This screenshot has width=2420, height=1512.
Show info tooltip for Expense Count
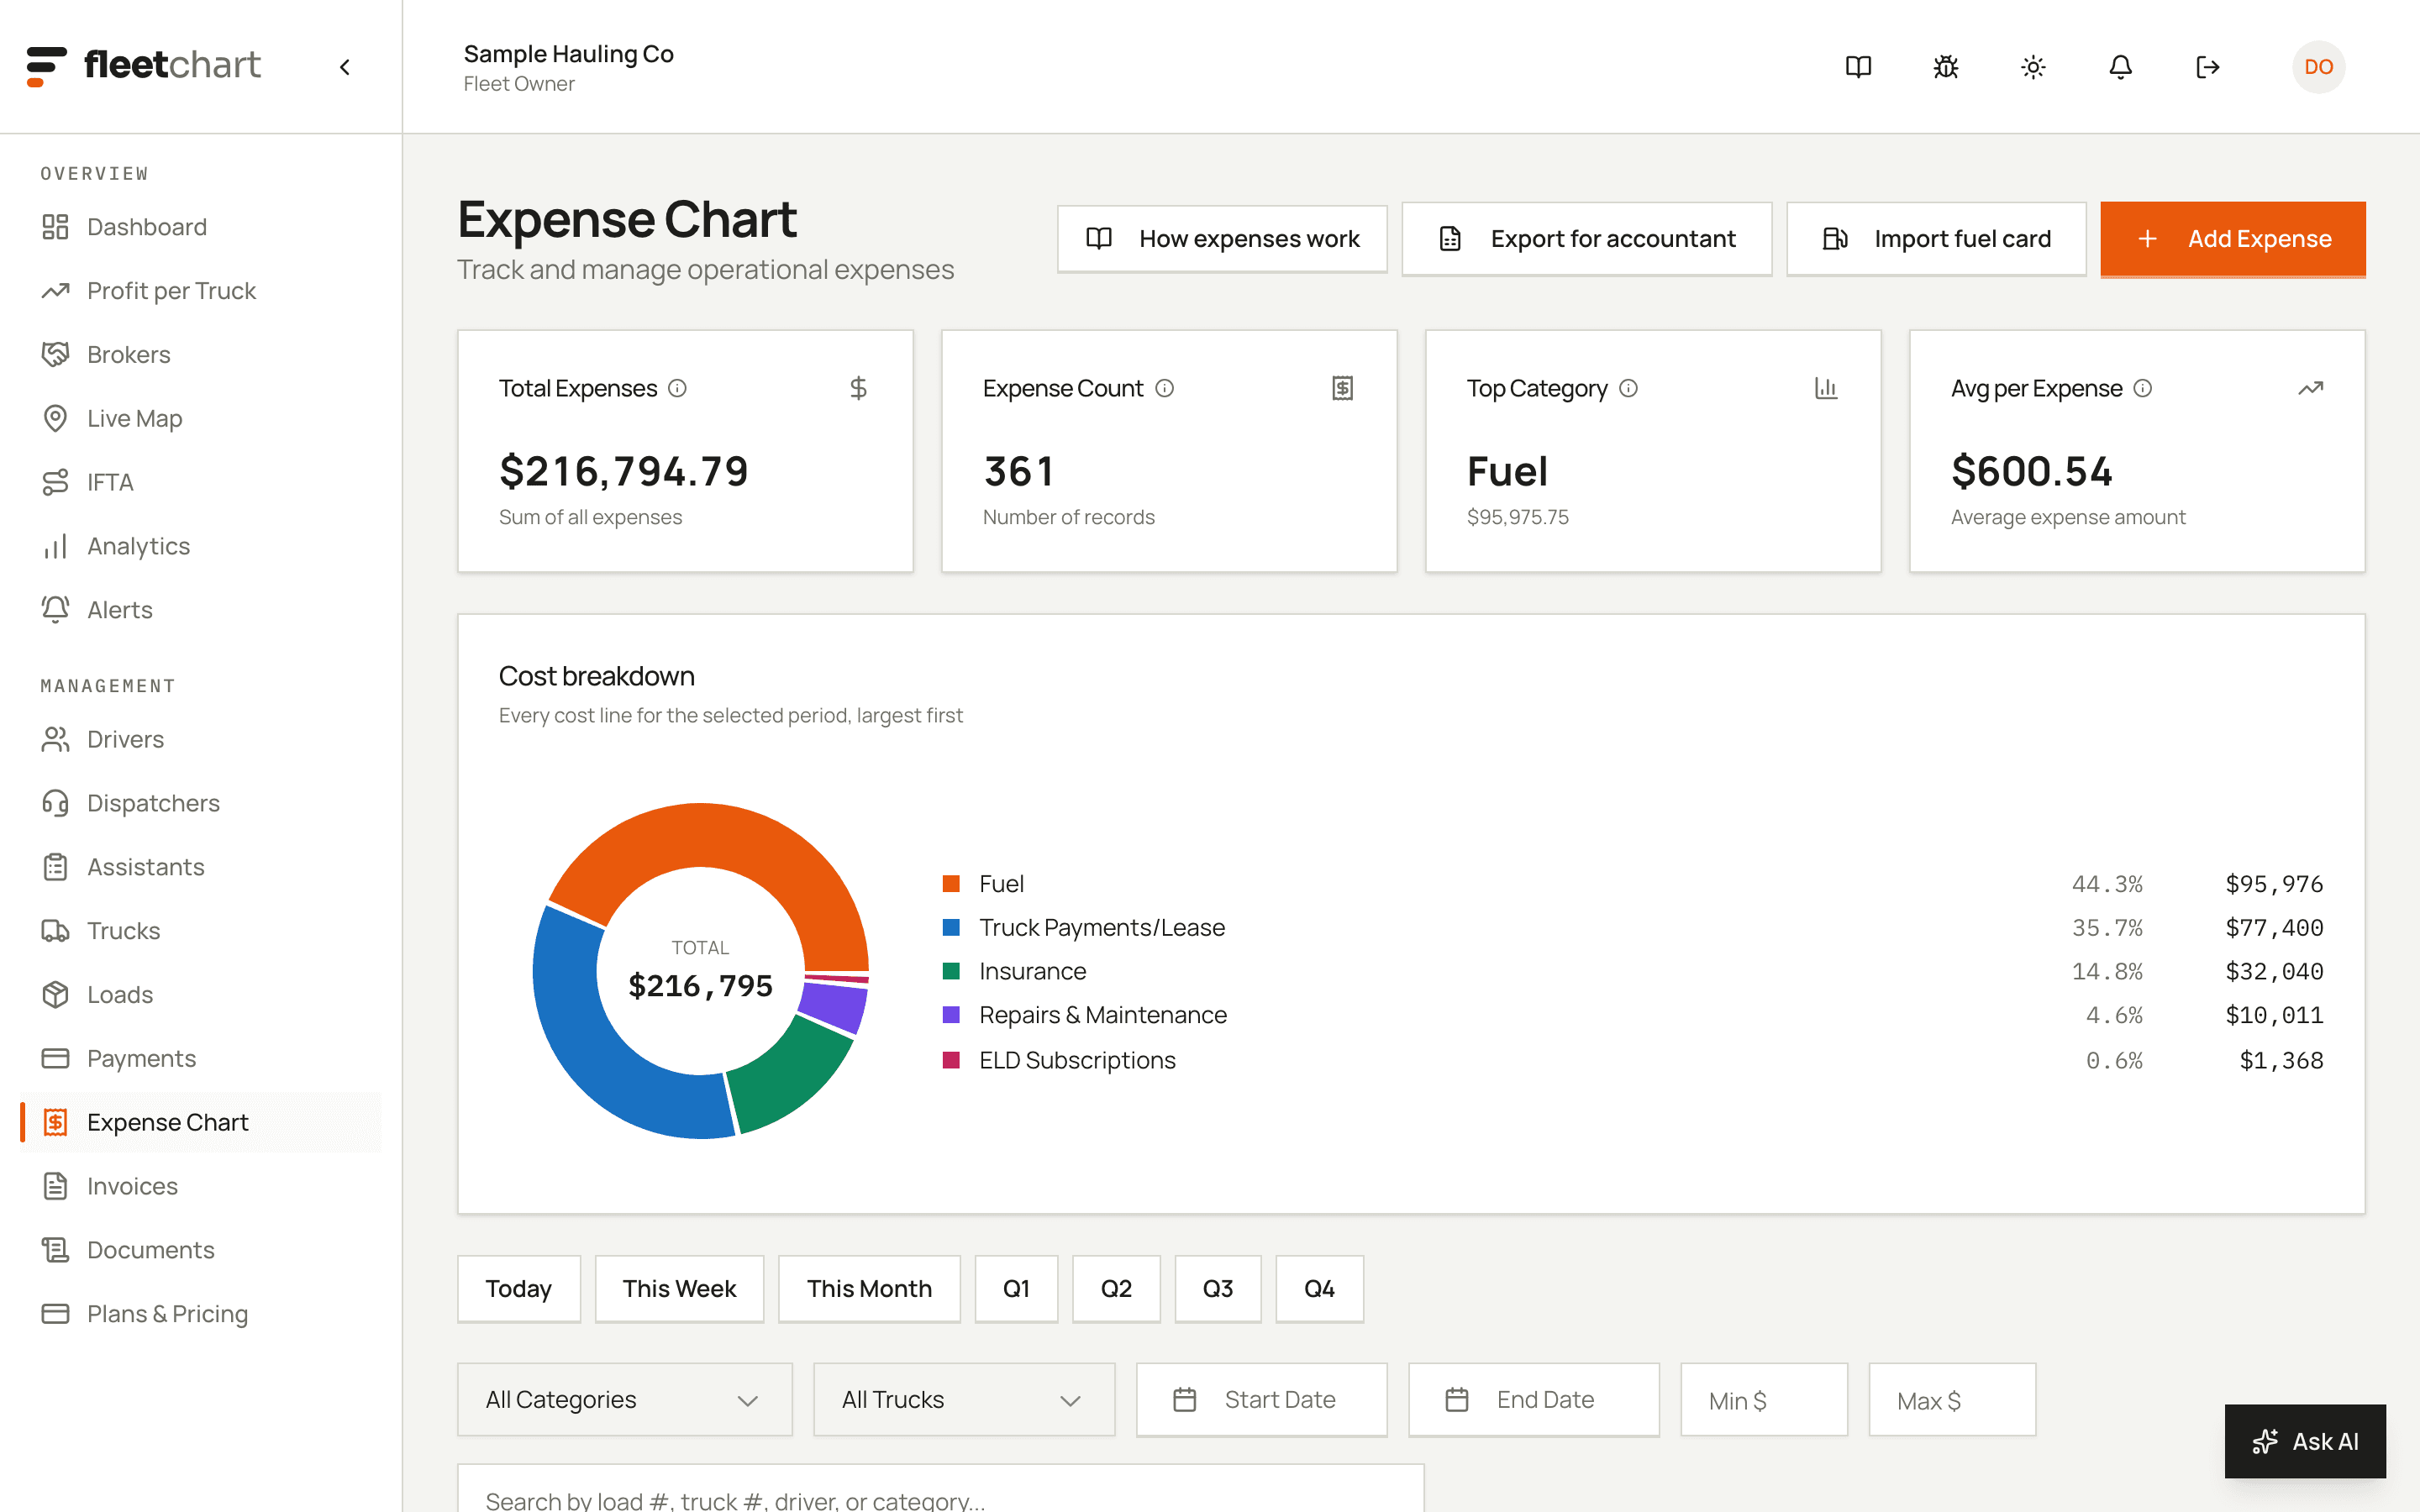click(1165, 388)
